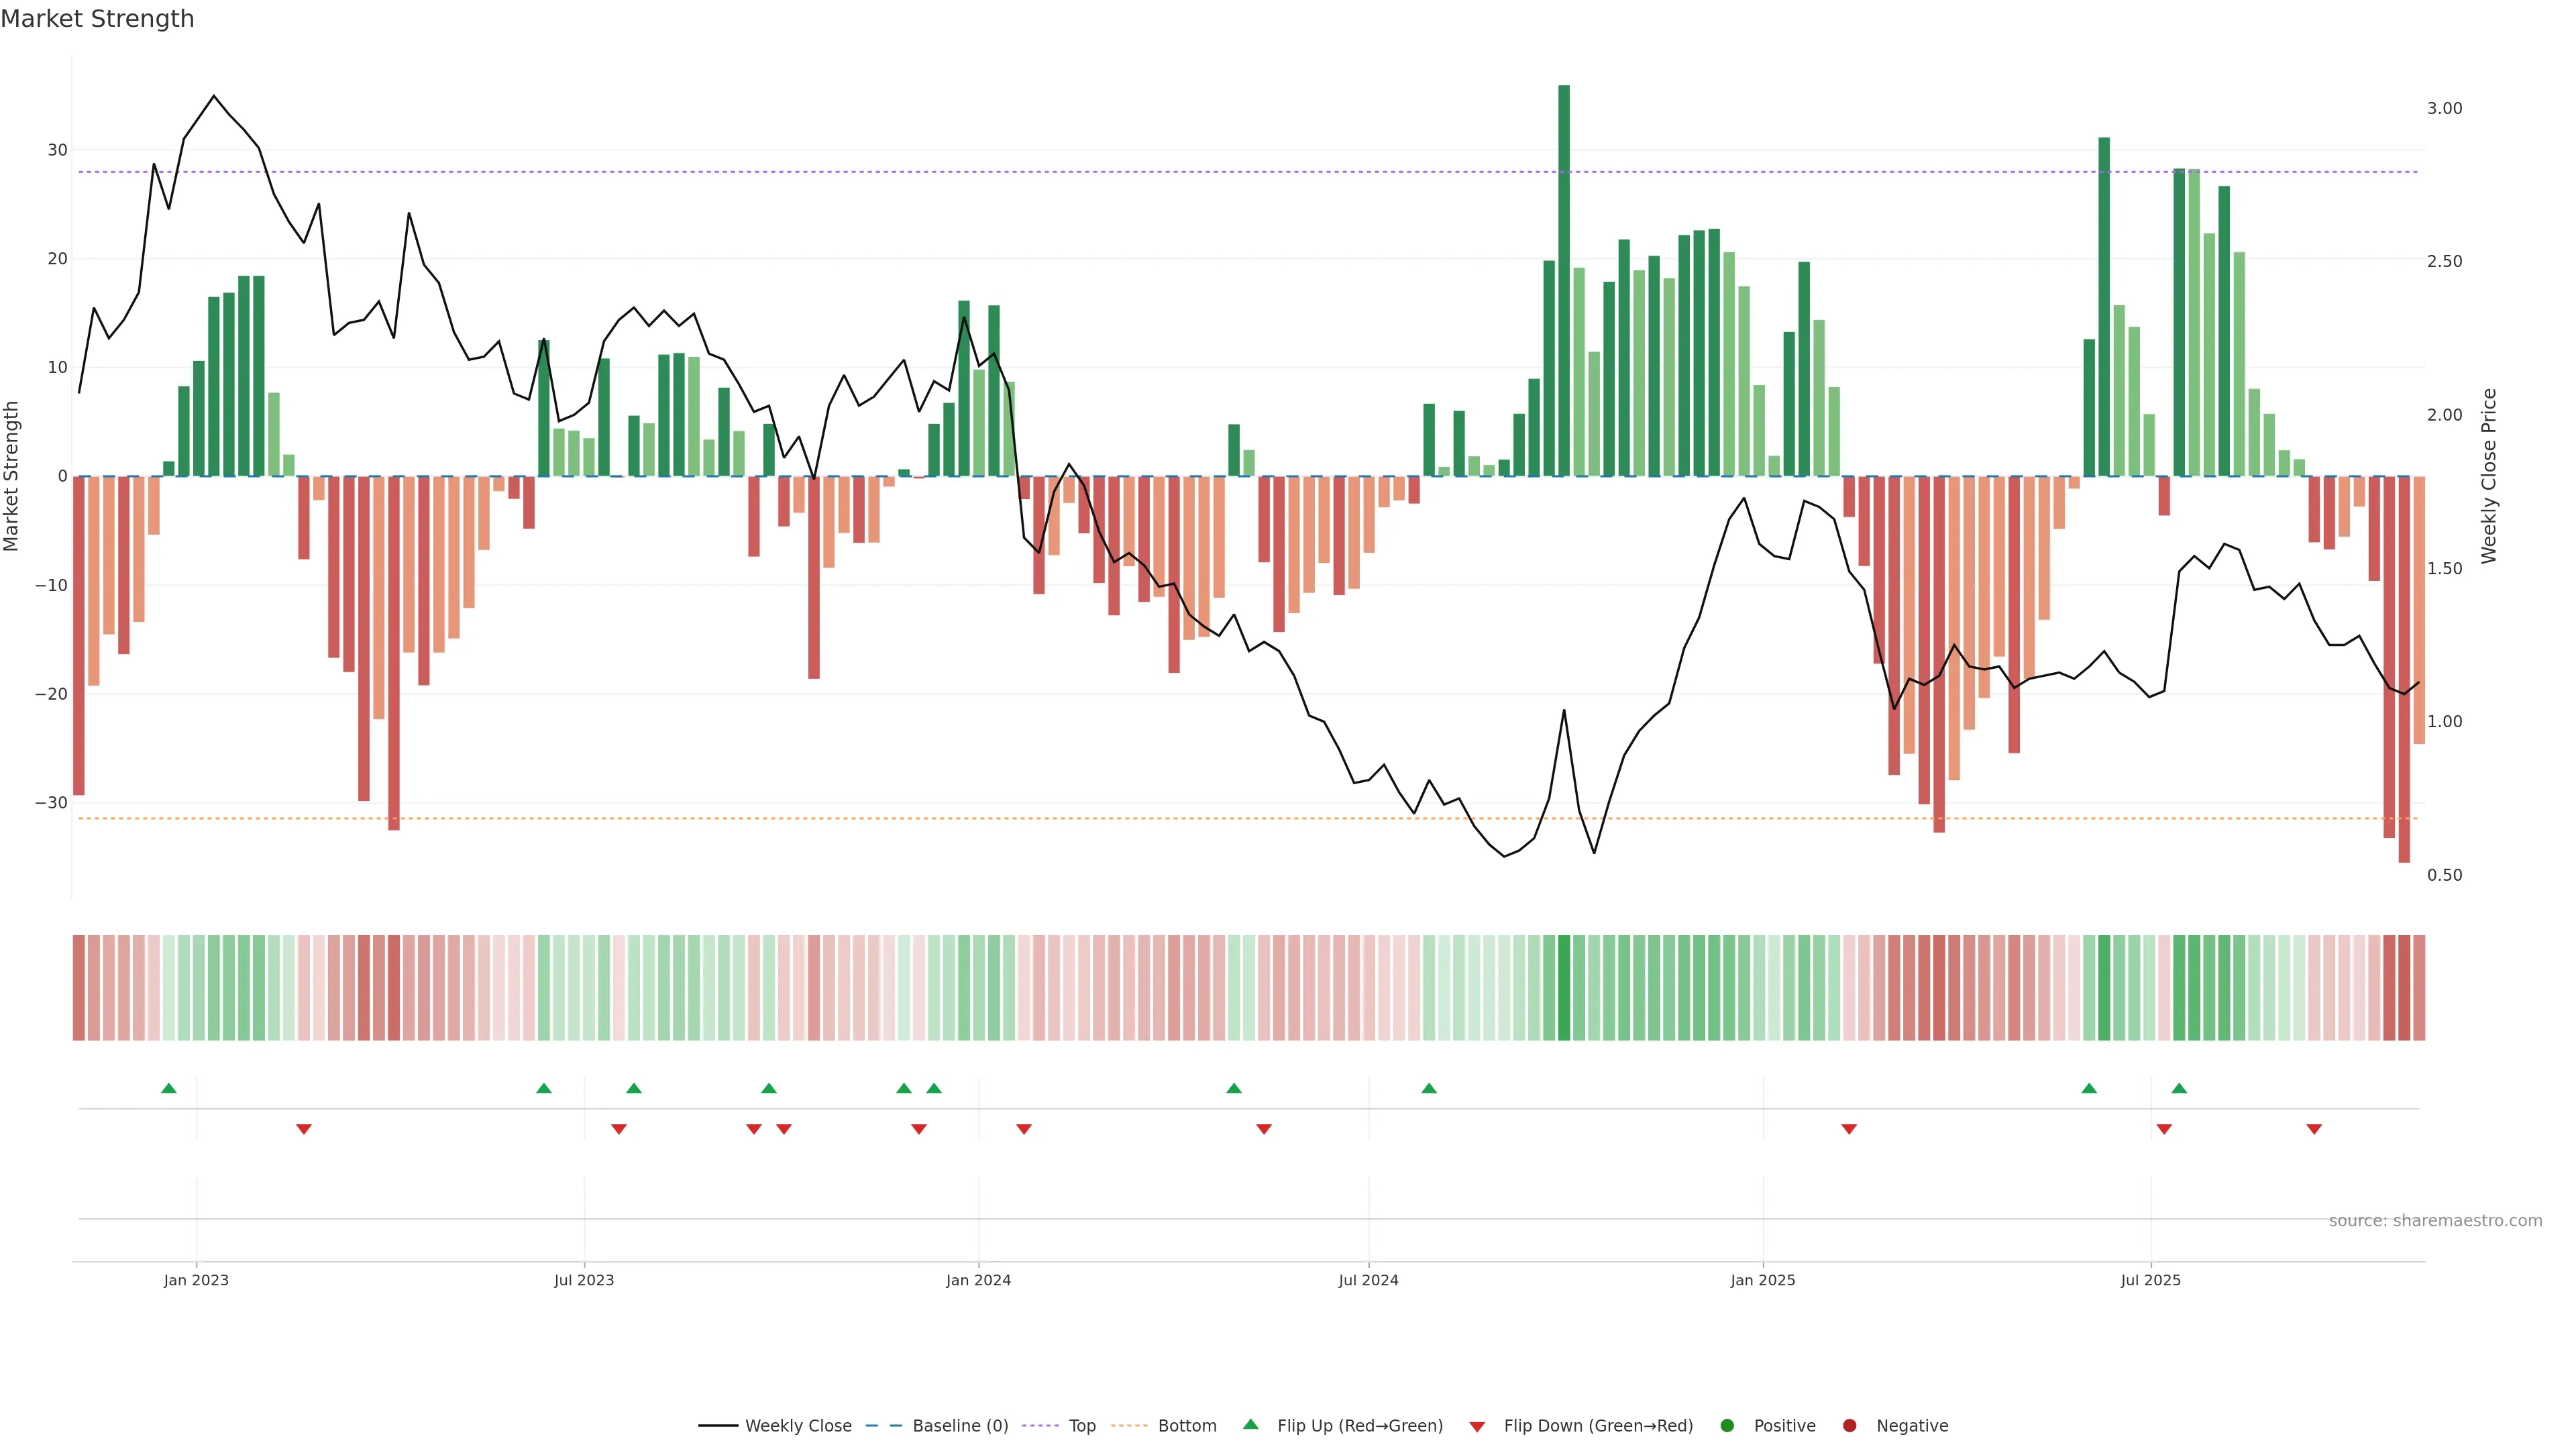Viewport: 2576px width, 1449px height.
Task: Click the tallest green Market Strength bar
Action: coord(1564,280)
